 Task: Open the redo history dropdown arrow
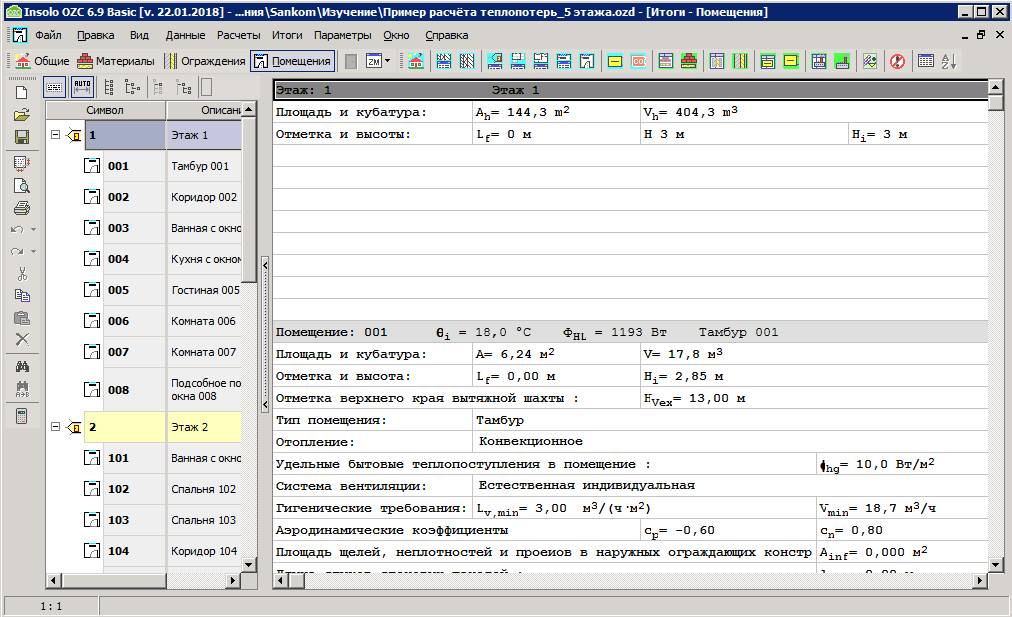pyautogui.click(x=34, y=252)
